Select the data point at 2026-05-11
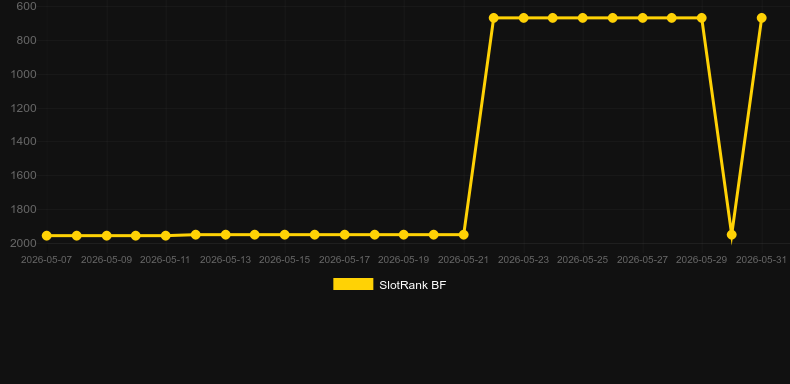The image size is (790, 384). point(166,236)
